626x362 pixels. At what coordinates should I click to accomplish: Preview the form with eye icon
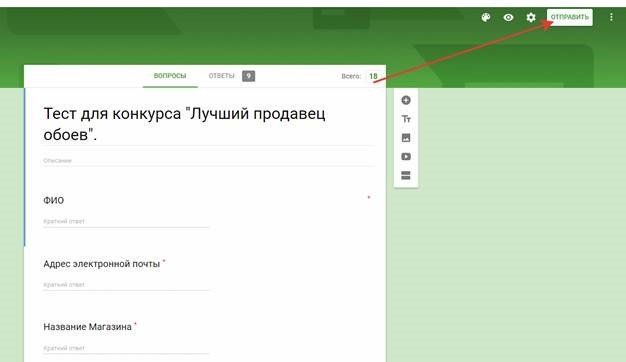[508, 18]
